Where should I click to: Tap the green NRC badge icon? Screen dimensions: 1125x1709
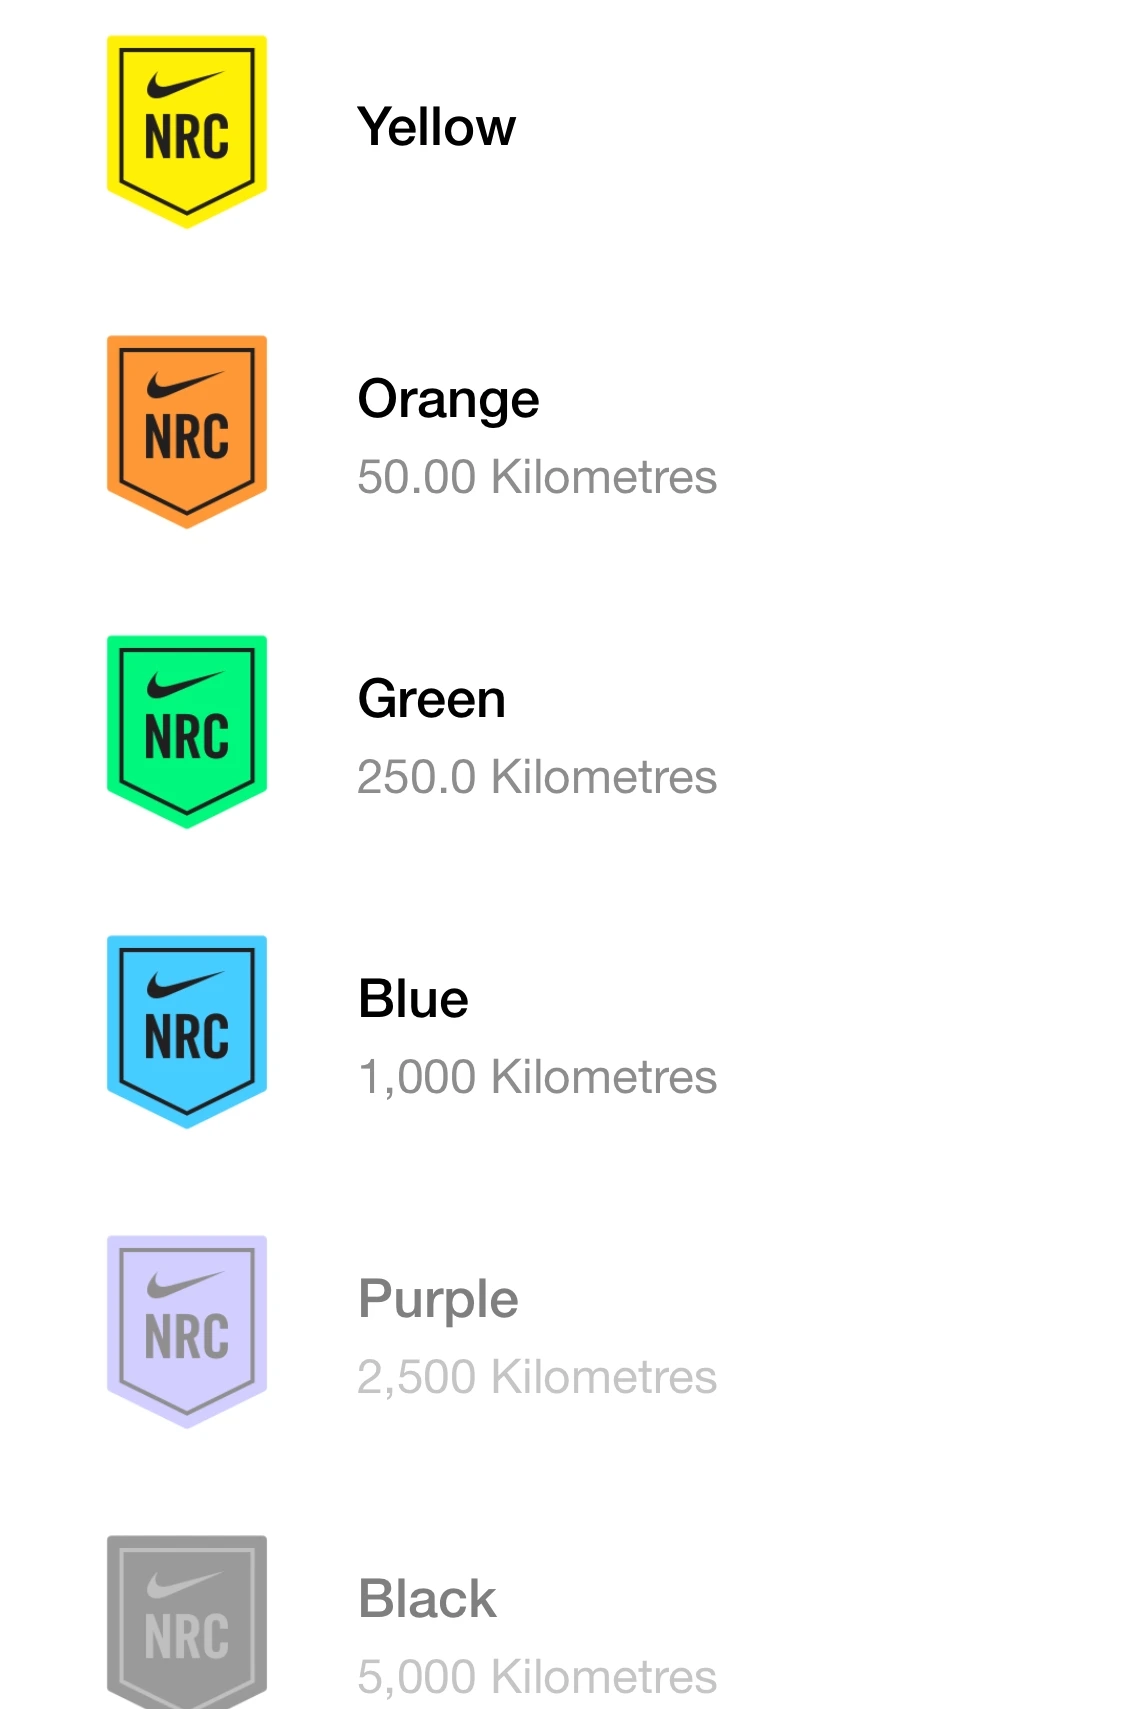187,730
